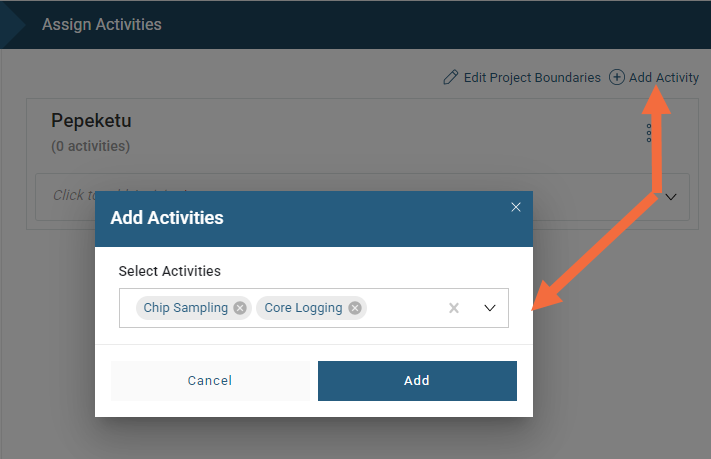Click the Assign Activities step header

click(102, 24)
